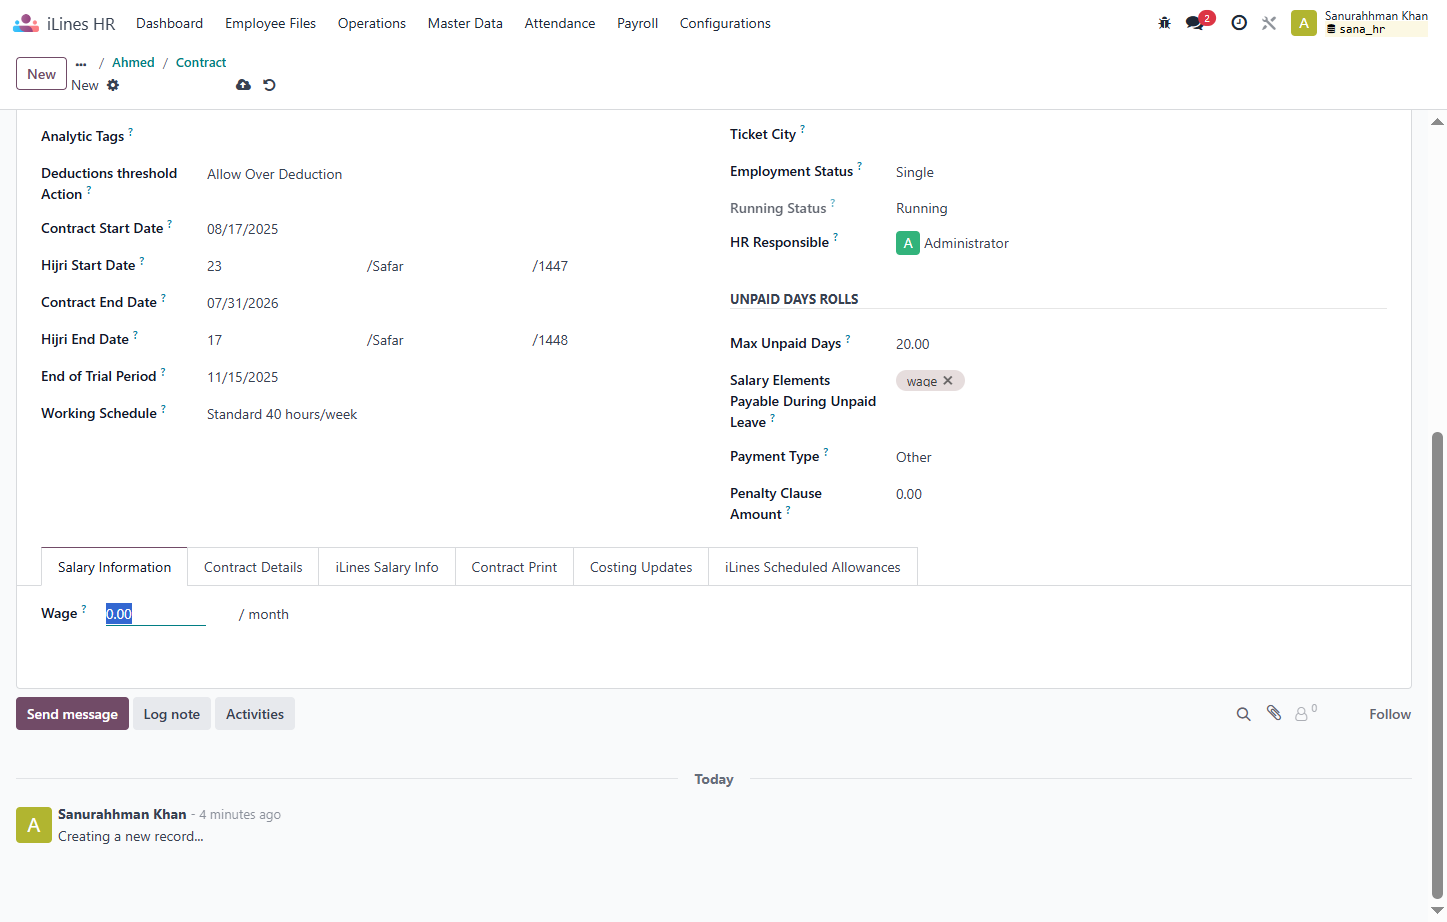This screenshot has width=1447, height=922.
Task: Click the Administrator avatar in HR Responsible
Action: coord(908,243)
